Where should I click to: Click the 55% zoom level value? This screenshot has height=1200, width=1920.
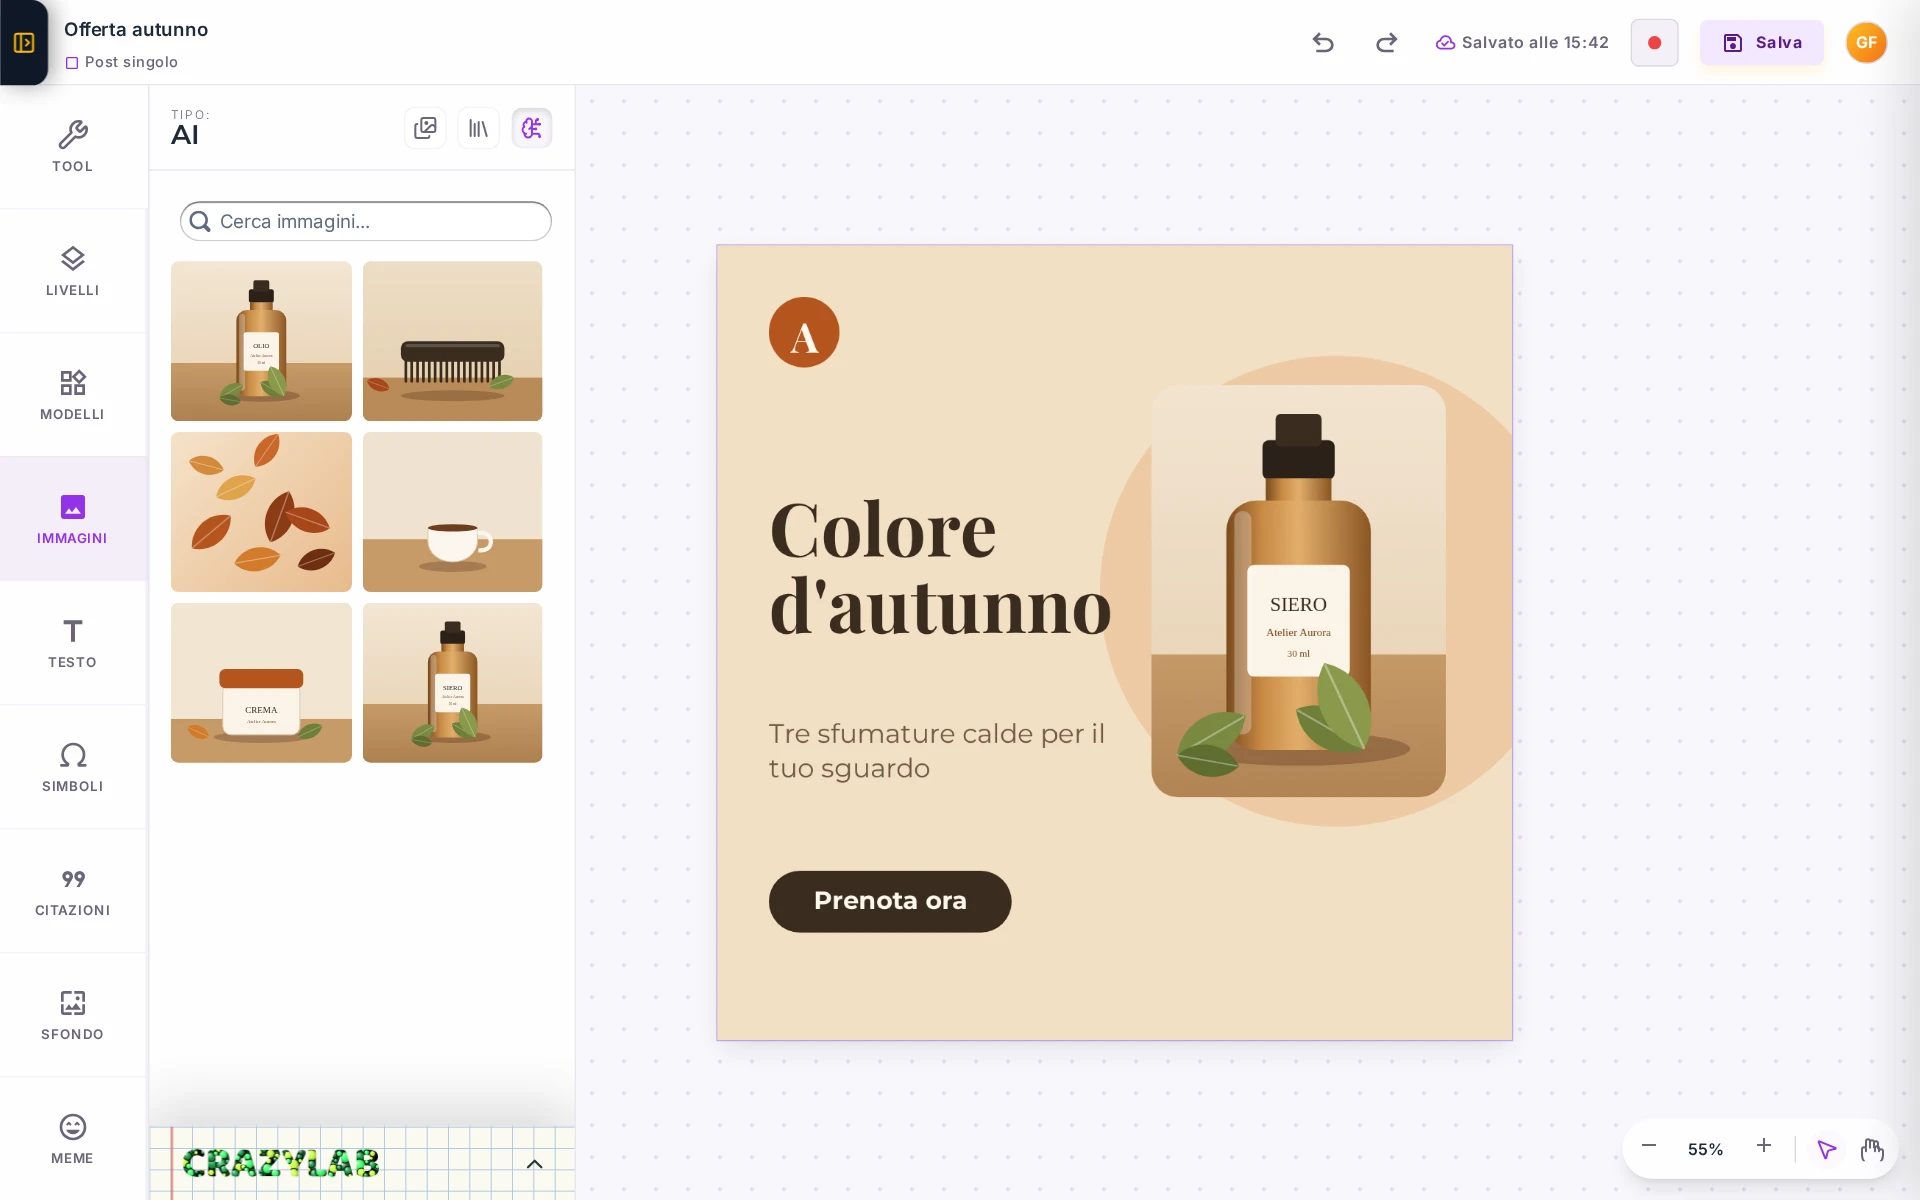click(x=1705, y=1149)
